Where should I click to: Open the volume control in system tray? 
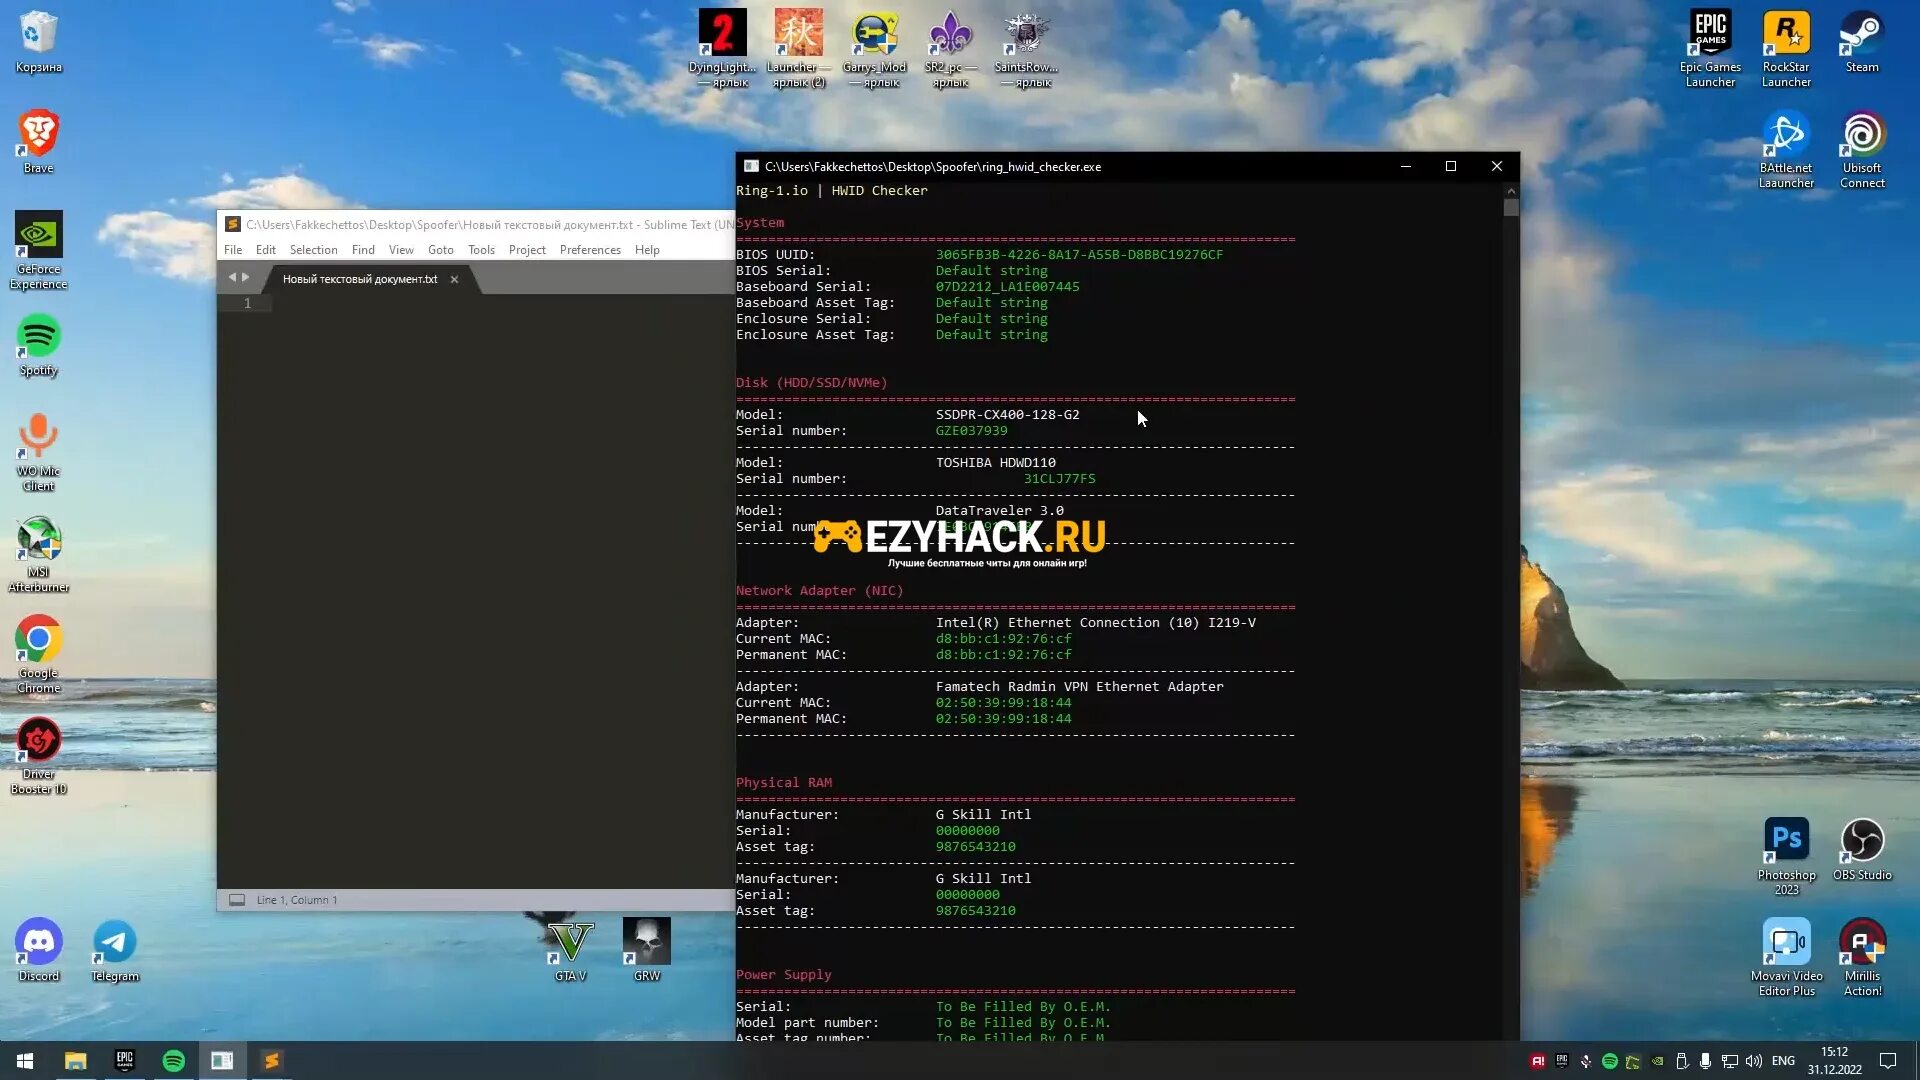click(x=1753, y=1061)
